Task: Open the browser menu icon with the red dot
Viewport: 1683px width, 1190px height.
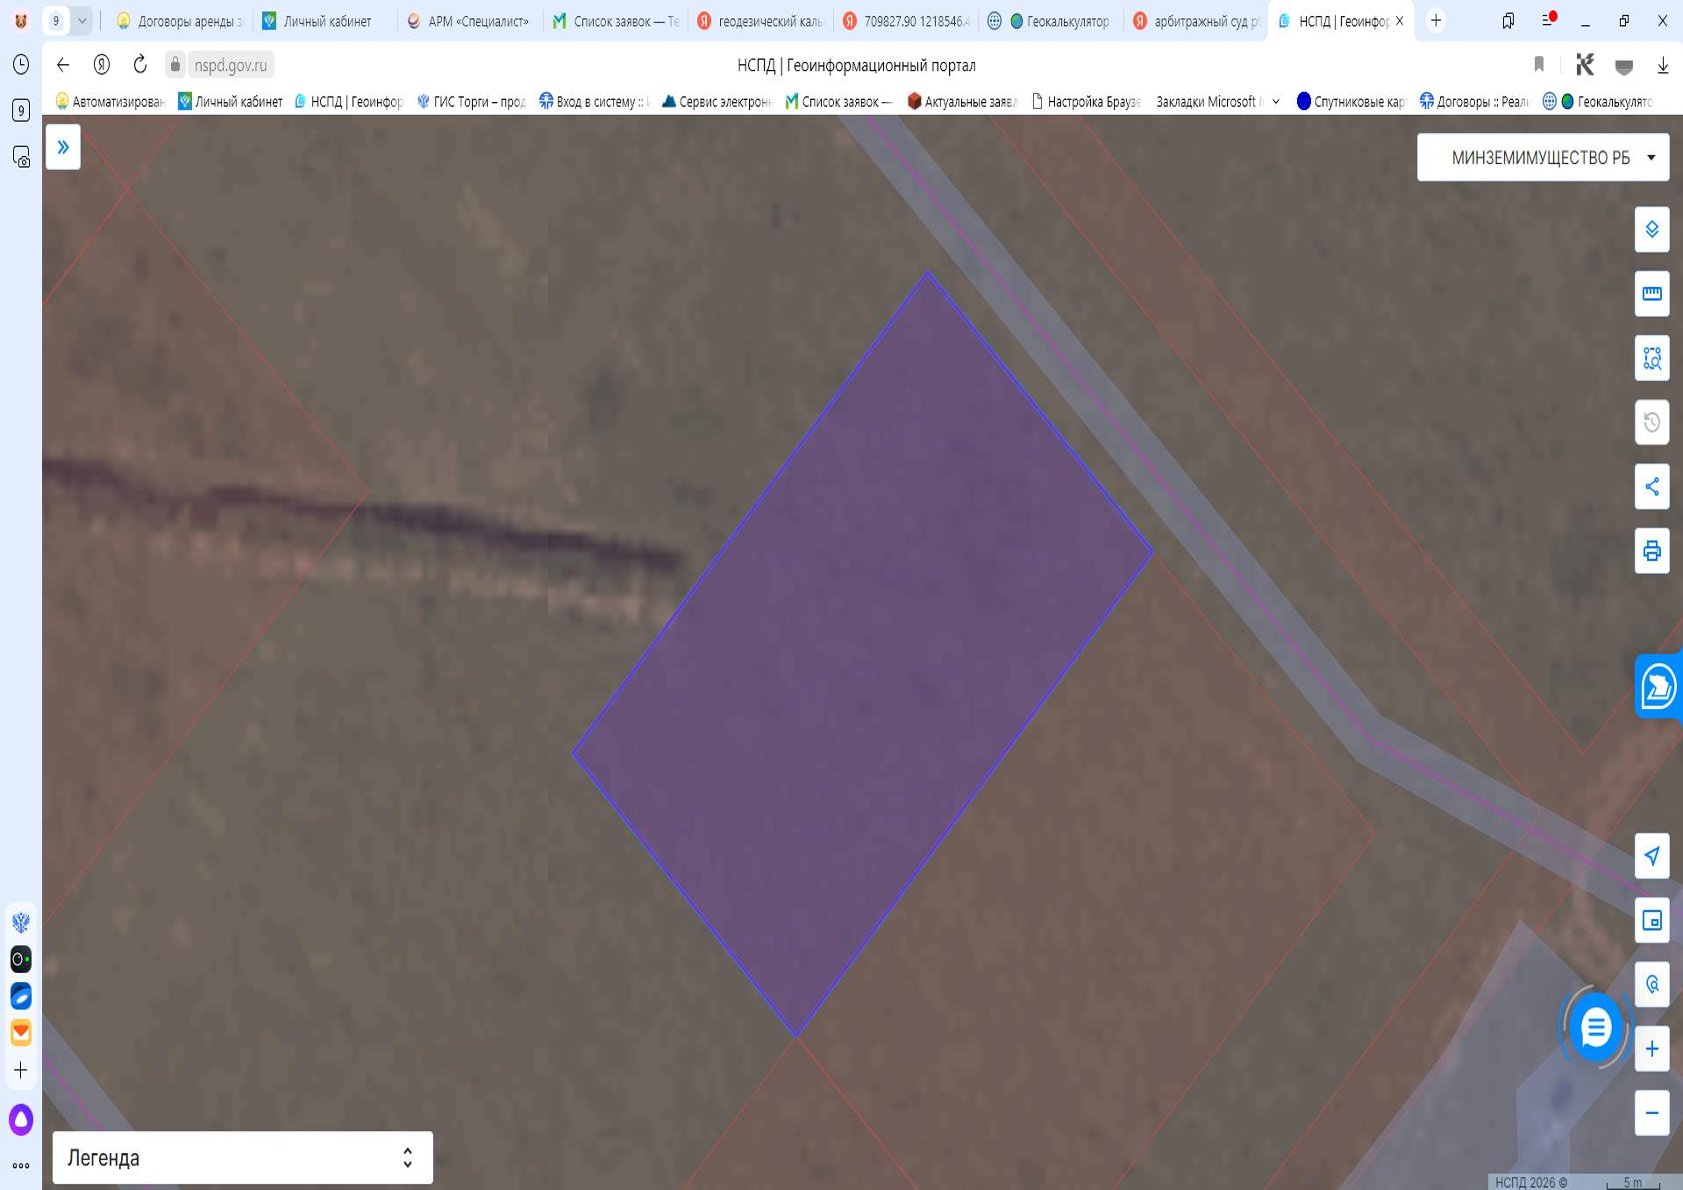Action: pyautogui.click(x=1548, y=20)
